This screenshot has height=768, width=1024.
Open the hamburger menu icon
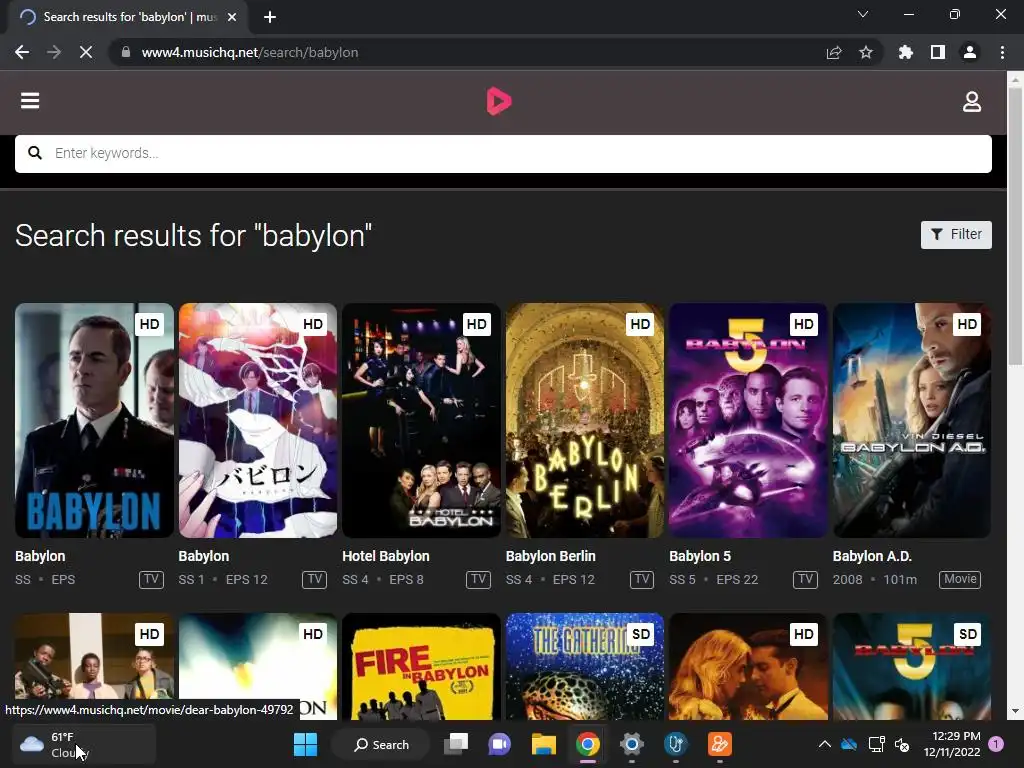tap(30, 101)
